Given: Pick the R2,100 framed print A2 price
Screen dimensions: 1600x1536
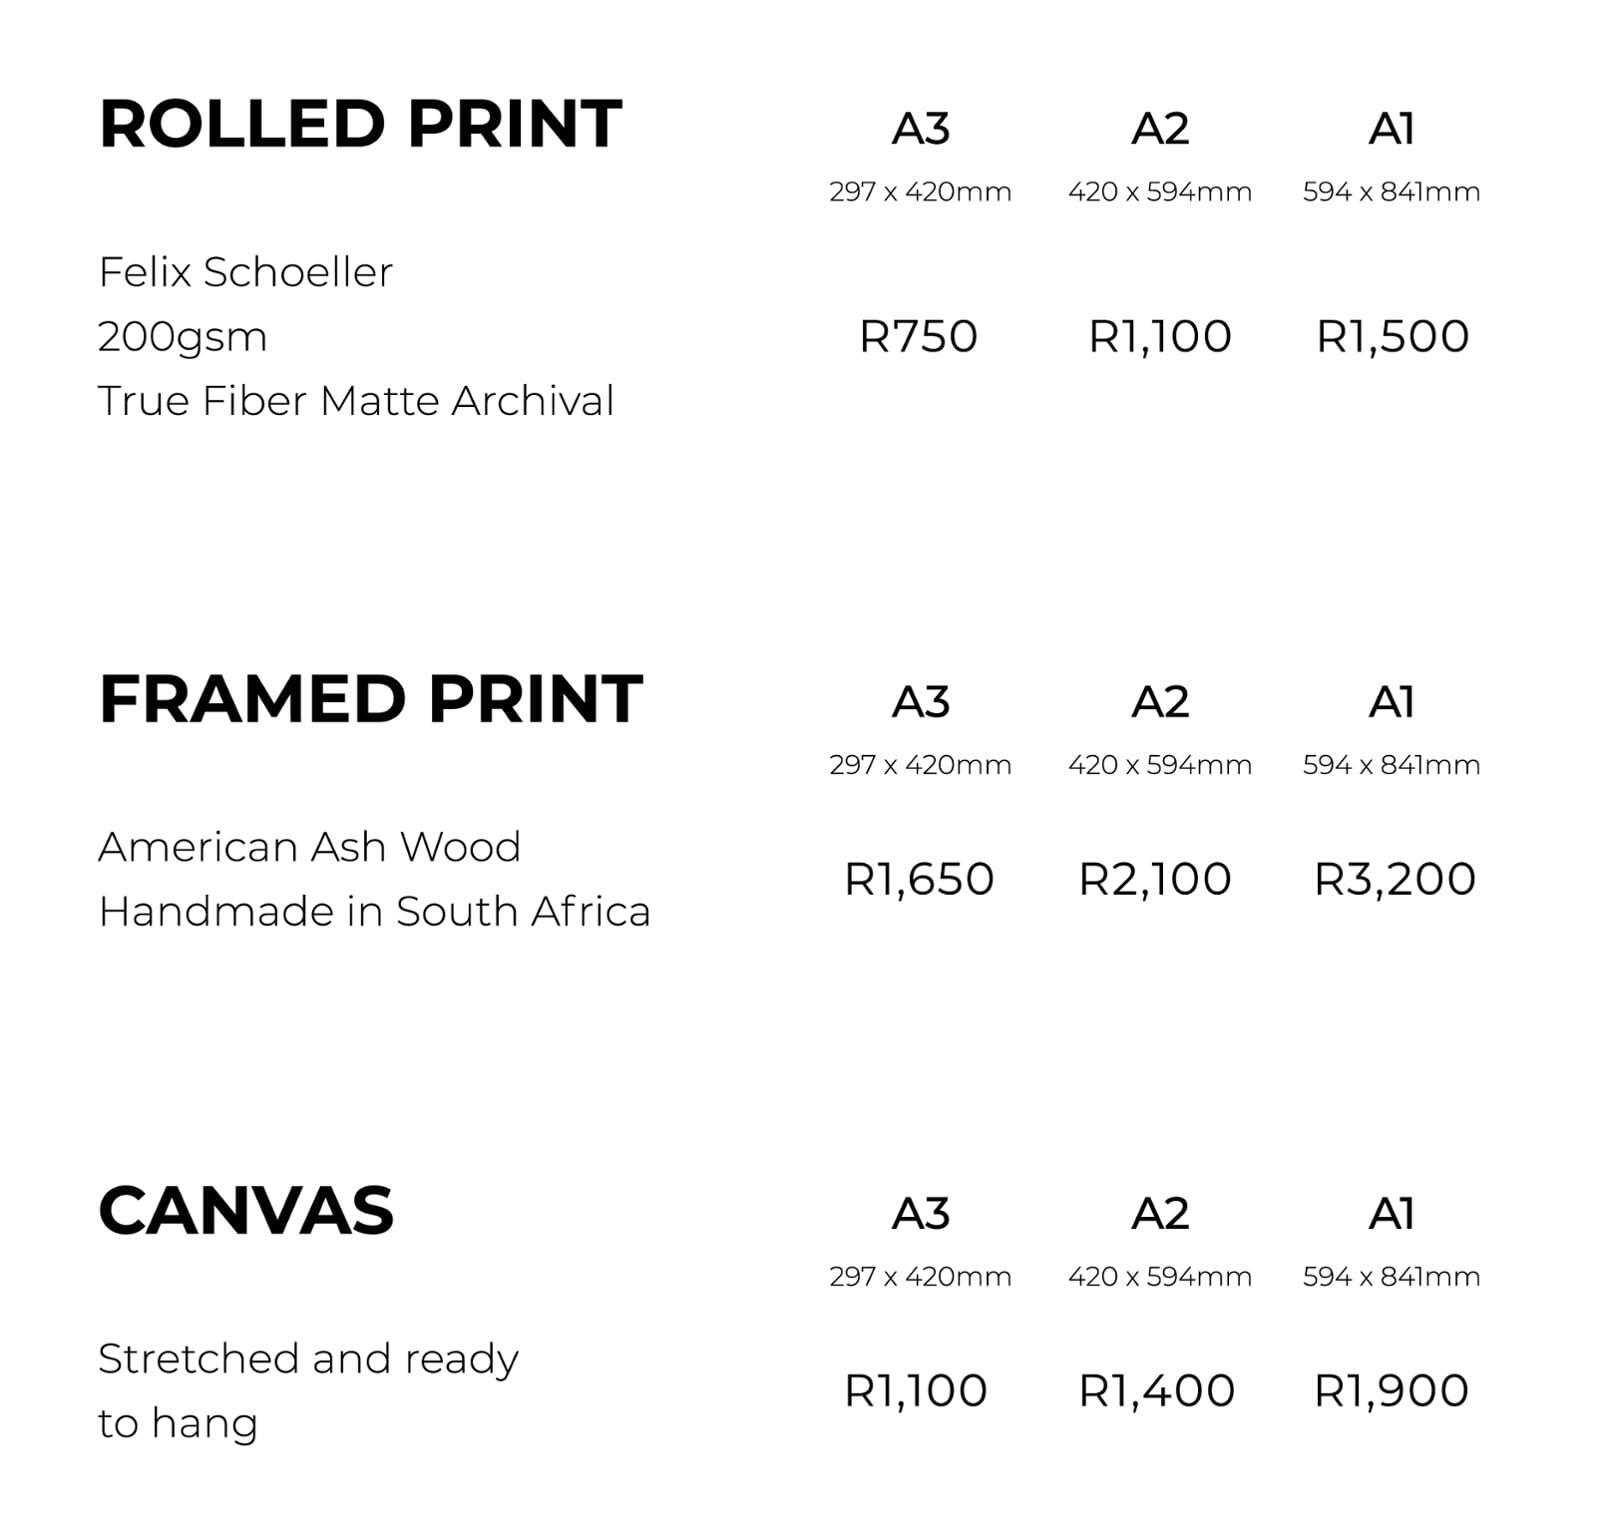Looking at the screenshot, I should 1154,879.
